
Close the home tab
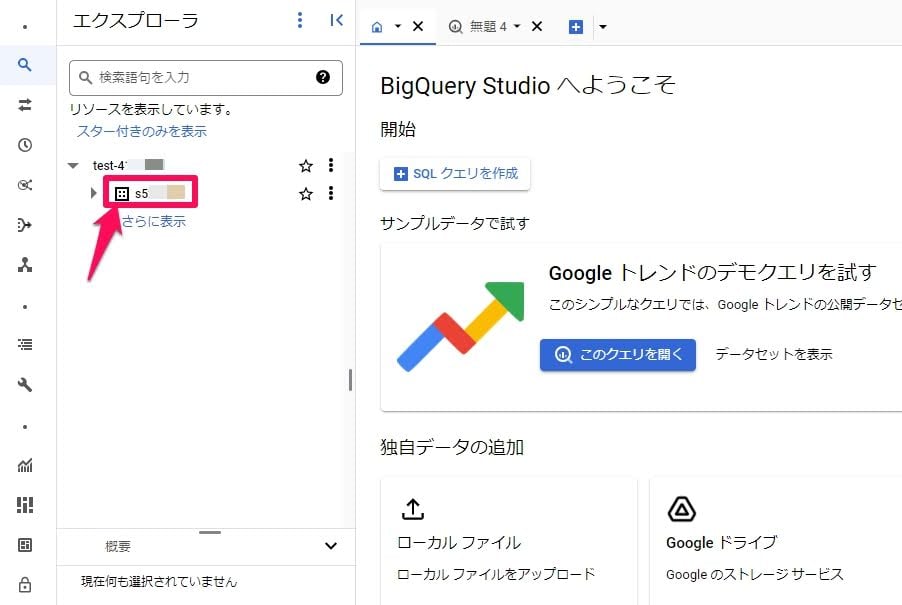(418, 26)
